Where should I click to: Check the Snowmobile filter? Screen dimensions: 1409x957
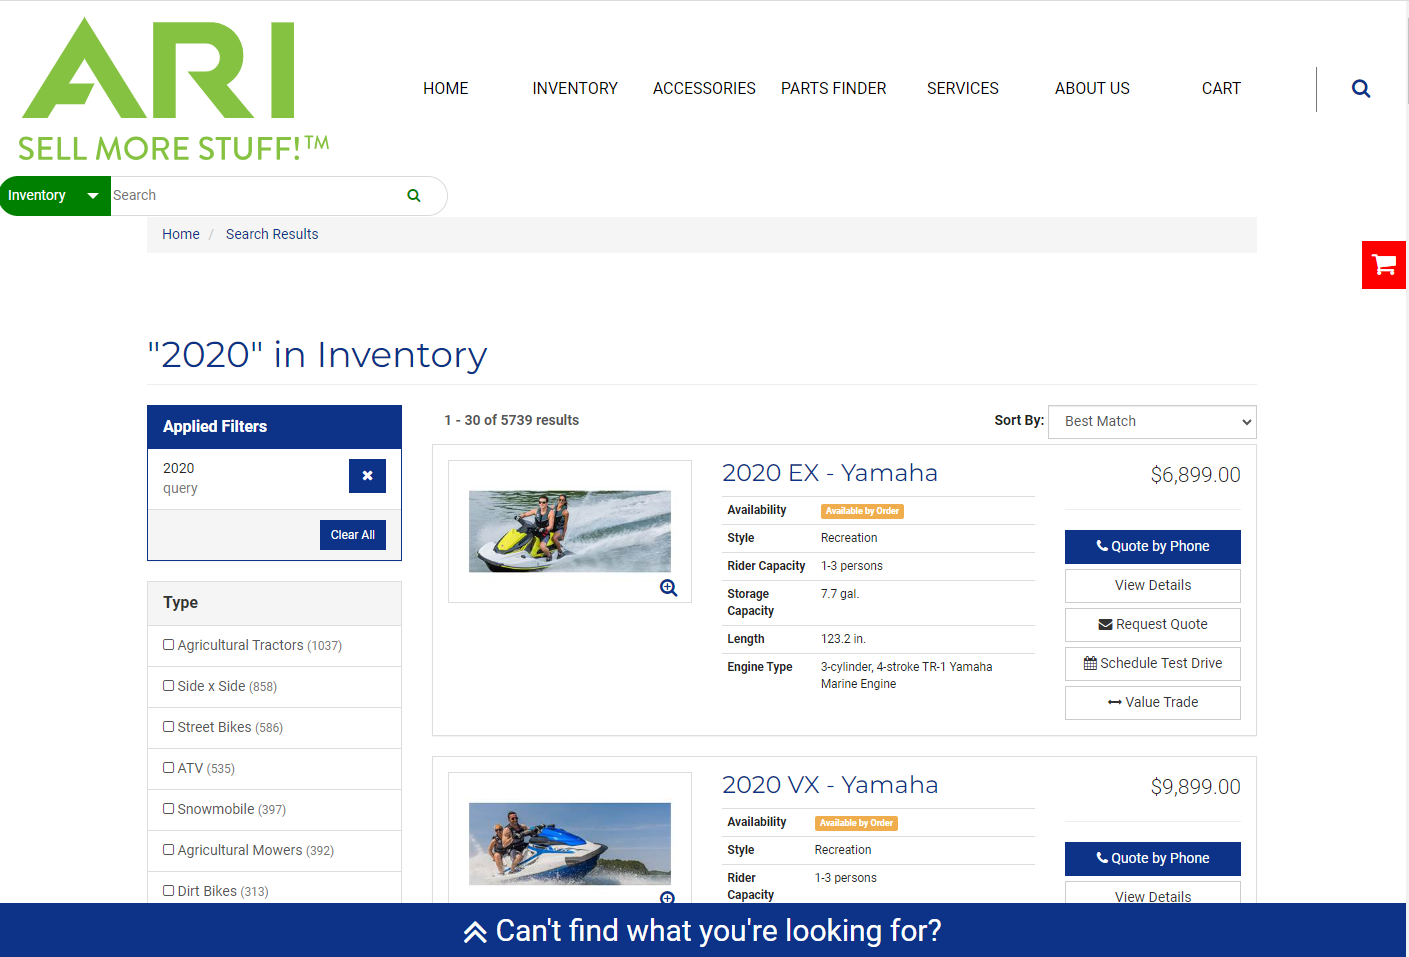click(168, 809)
